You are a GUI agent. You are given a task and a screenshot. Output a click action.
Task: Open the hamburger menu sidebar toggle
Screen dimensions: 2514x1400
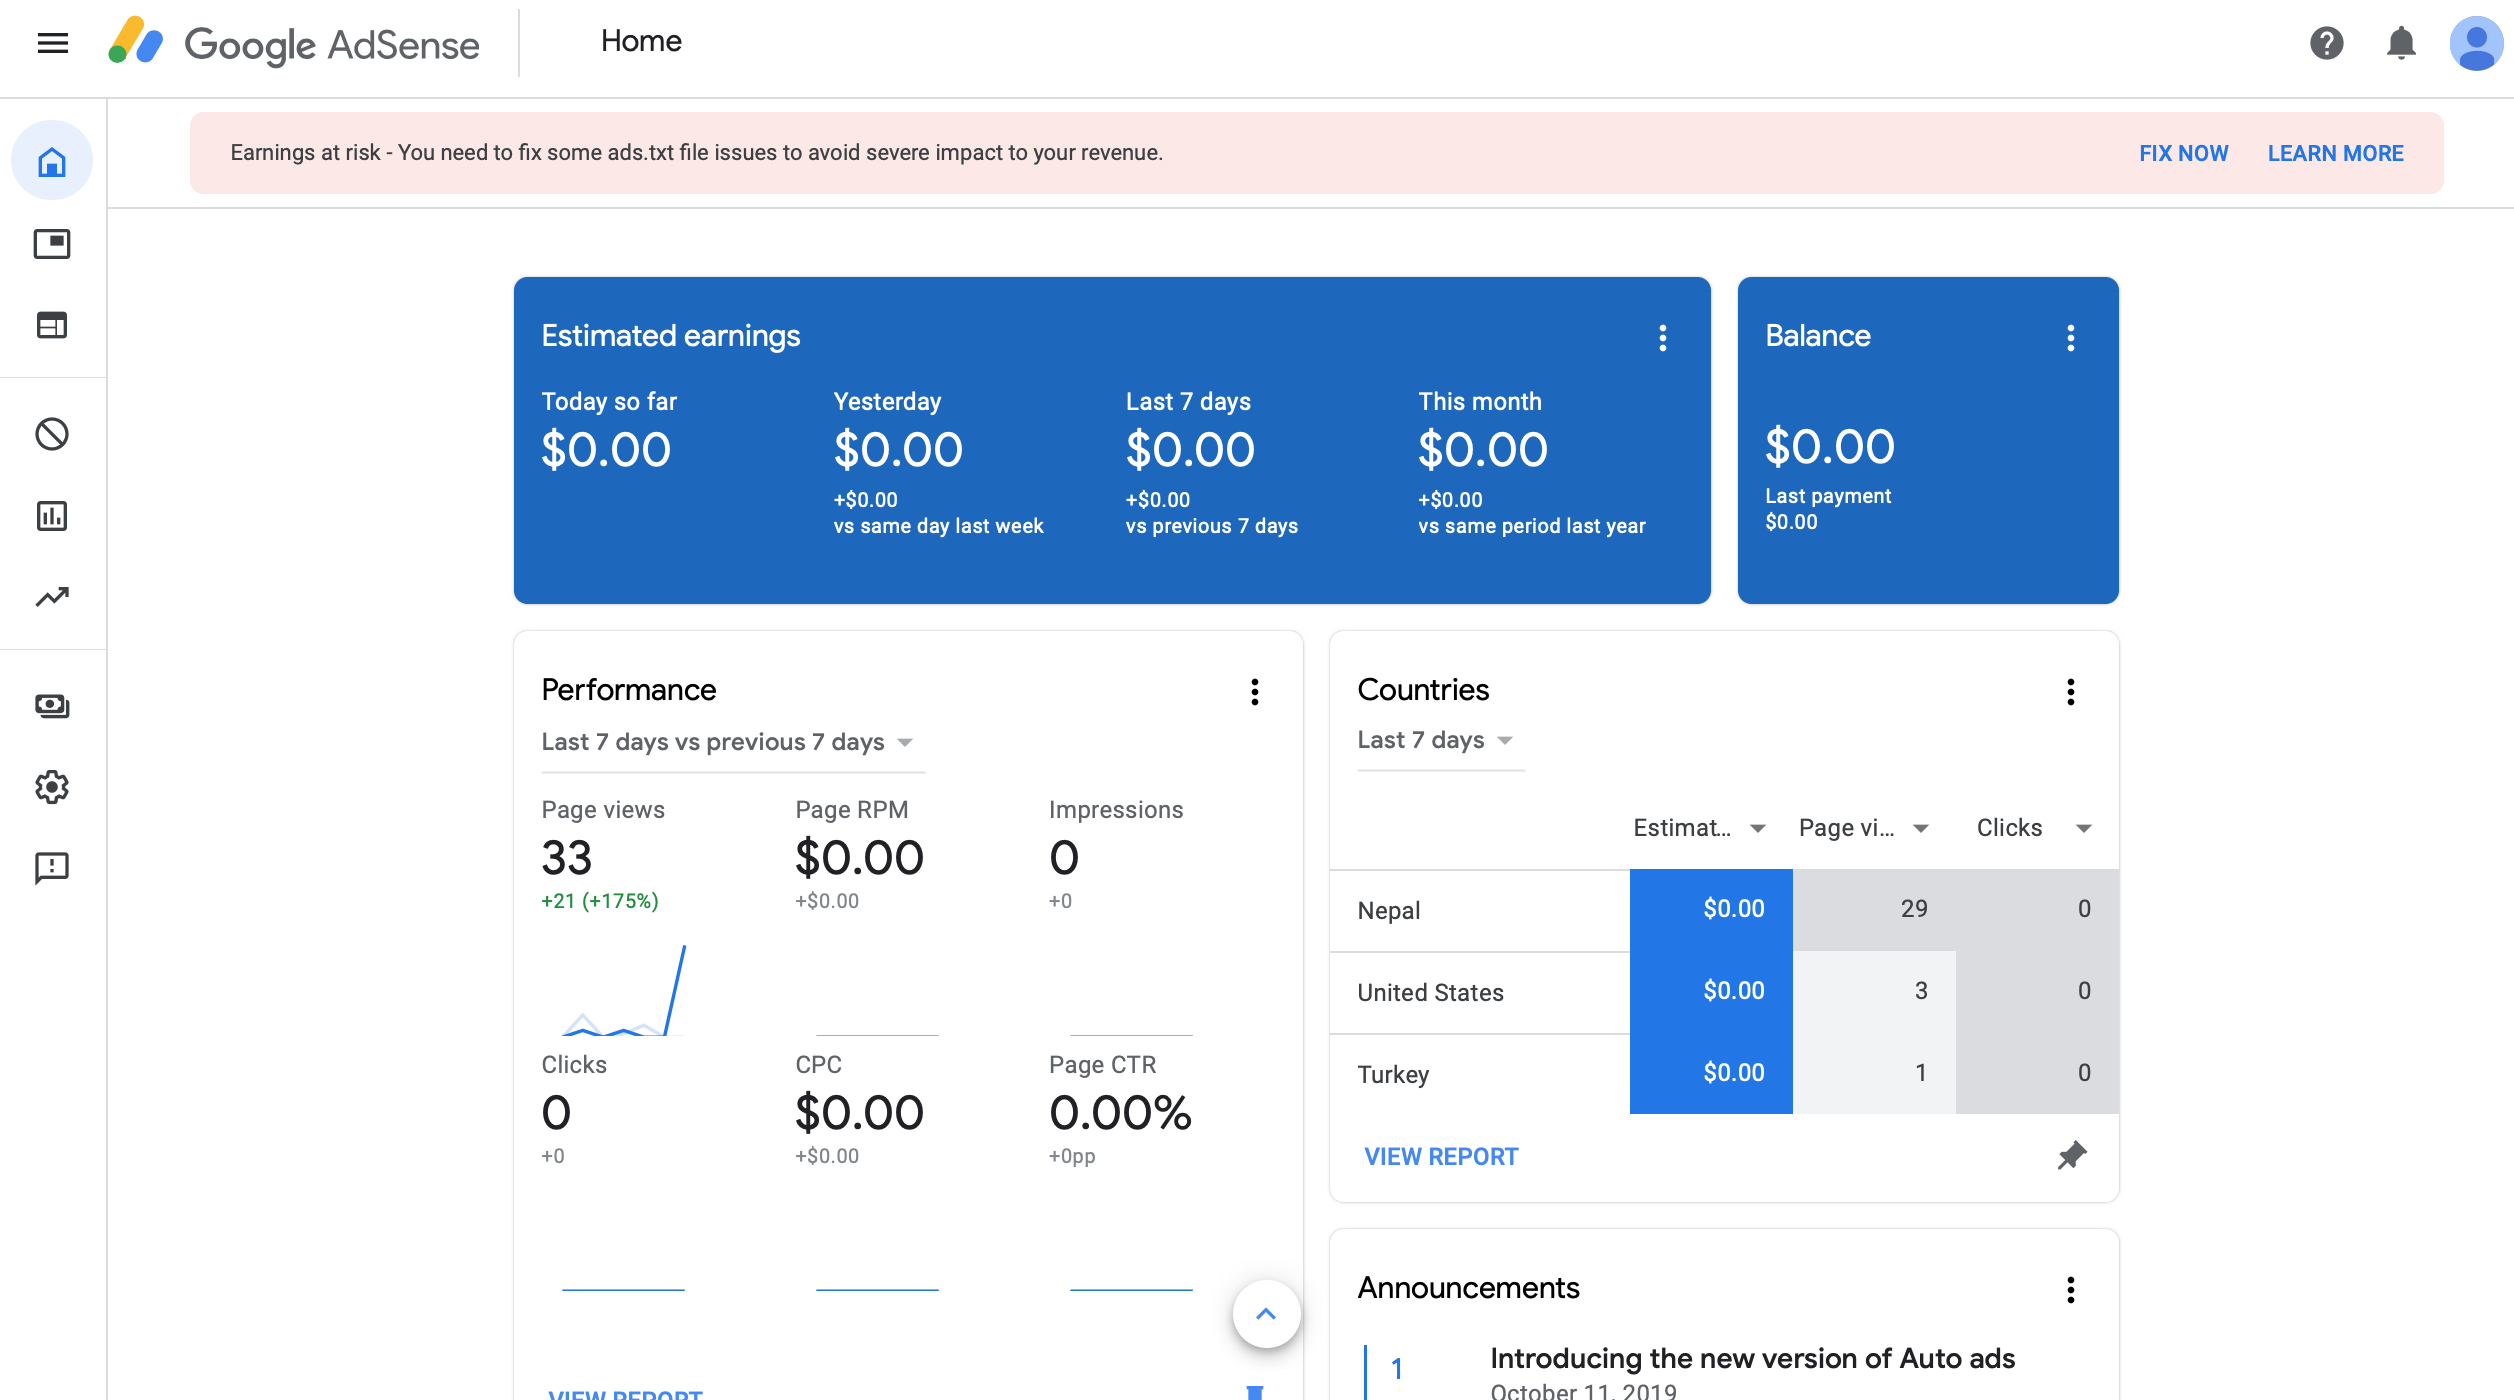point(52,43)
